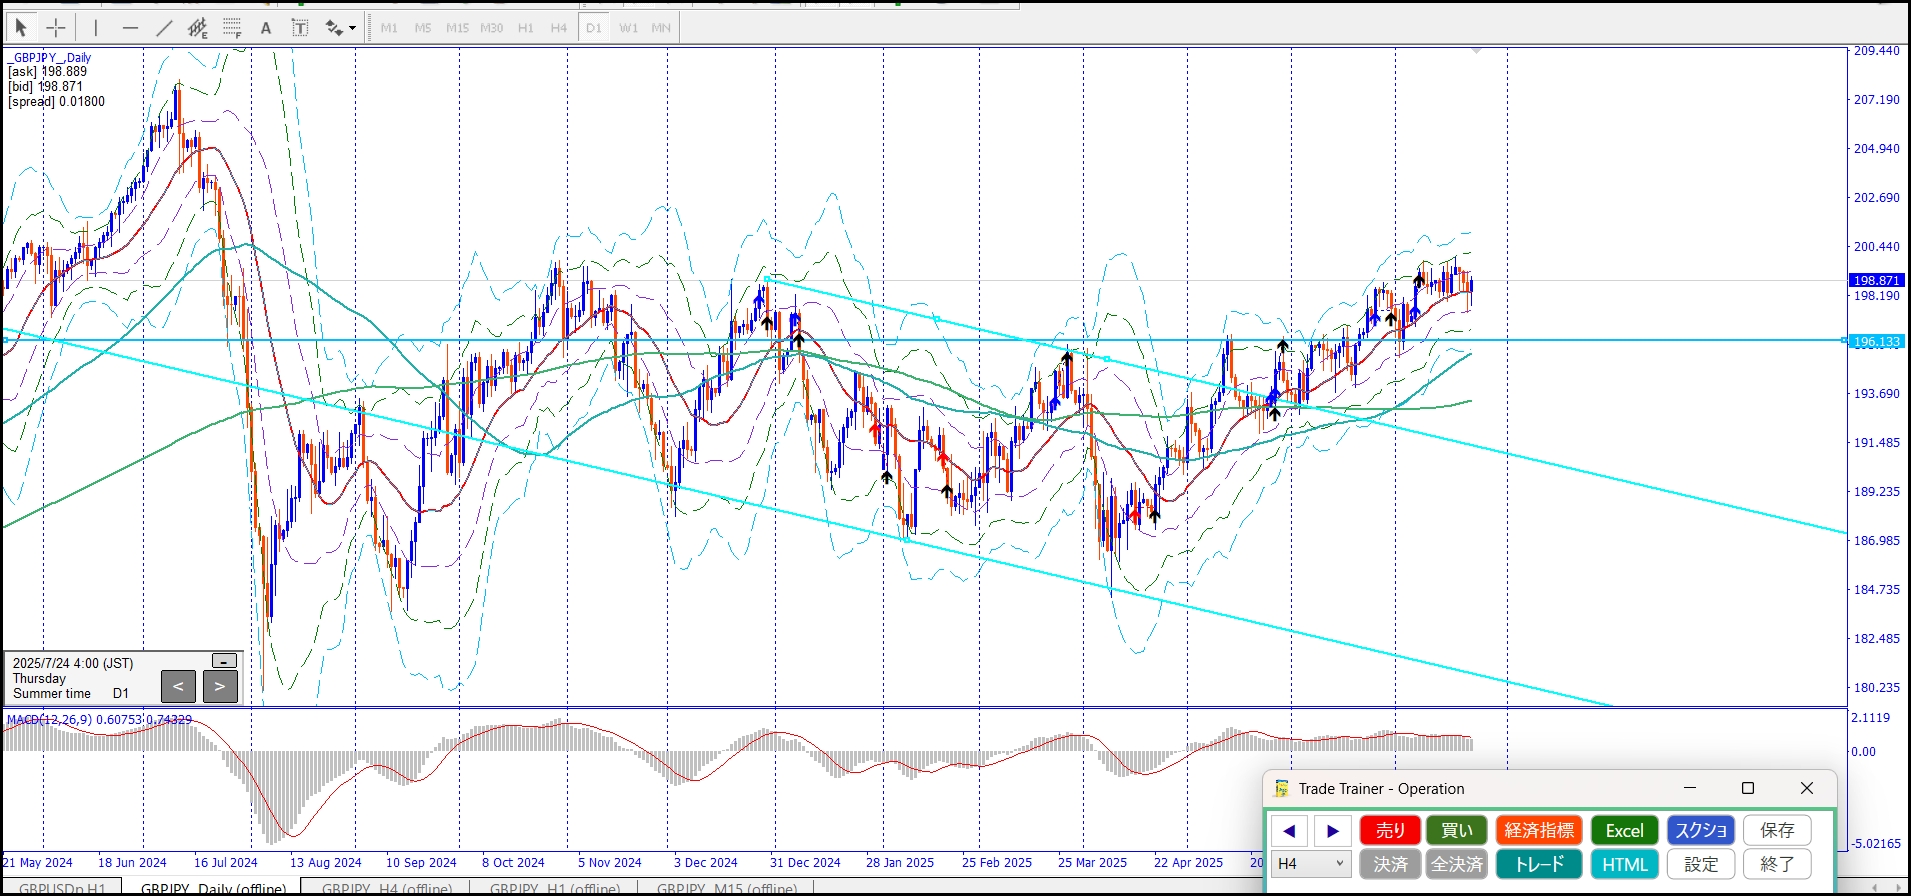Screen dimensions: 1911x896
Task: Select the crosshair cursor tool
Action: coord(56,28)
